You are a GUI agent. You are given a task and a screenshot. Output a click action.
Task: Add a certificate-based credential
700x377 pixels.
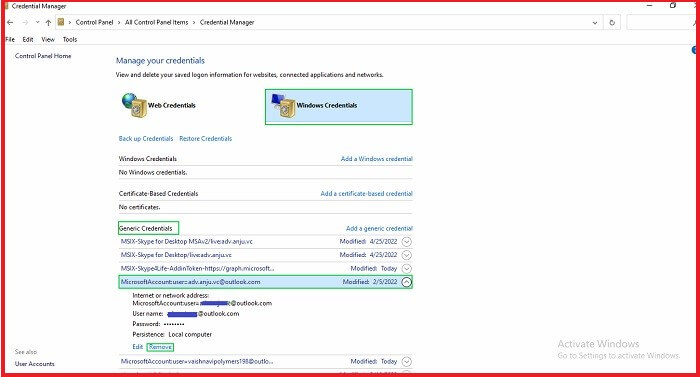point(367,193)
